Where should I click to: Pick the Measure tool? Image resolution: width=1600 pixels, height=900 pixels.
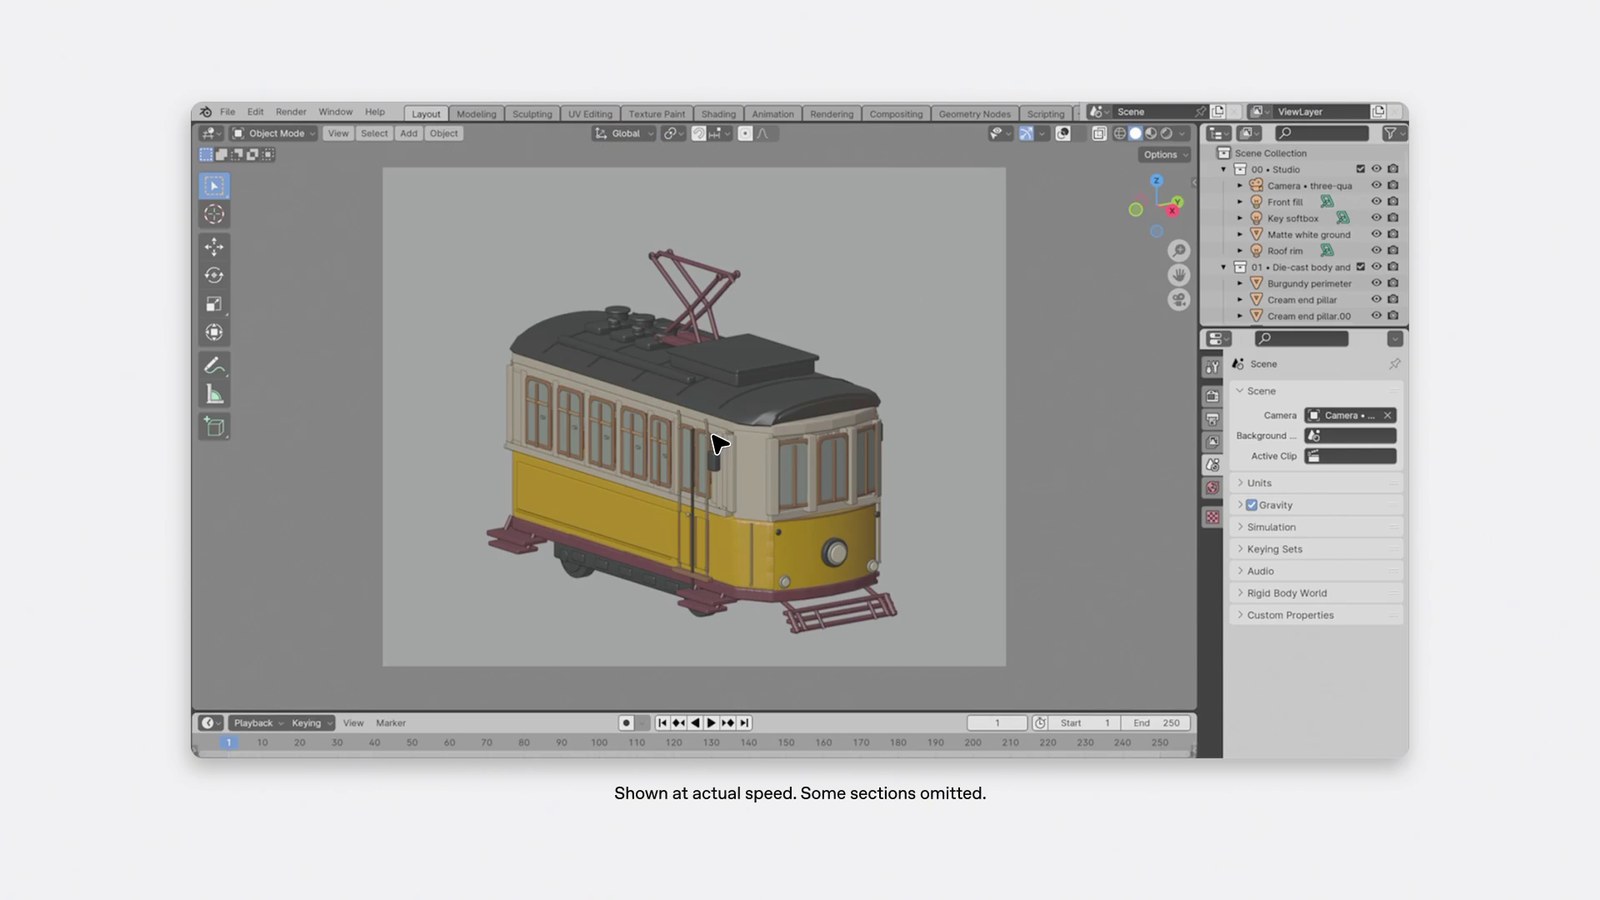[214, 394]
